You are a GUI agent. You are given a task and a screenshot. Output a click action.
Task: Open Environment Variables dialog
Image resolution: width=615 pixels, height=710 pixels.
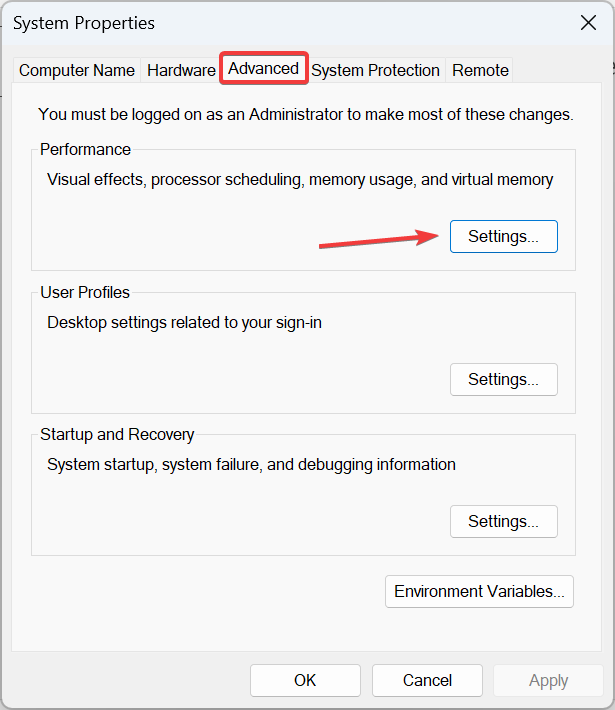coord(479,591)
